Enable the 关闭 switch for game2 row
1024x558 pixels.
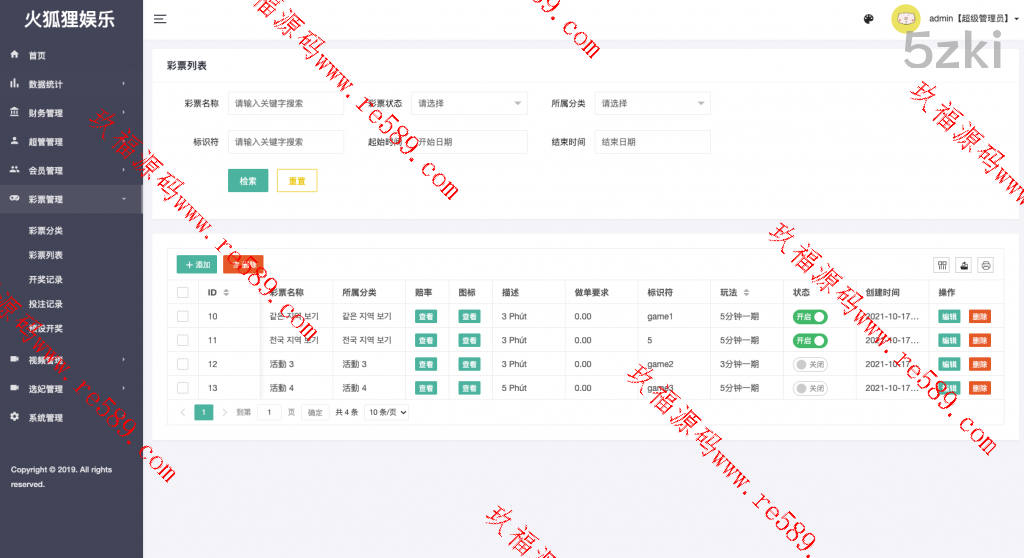pos(810,364)
